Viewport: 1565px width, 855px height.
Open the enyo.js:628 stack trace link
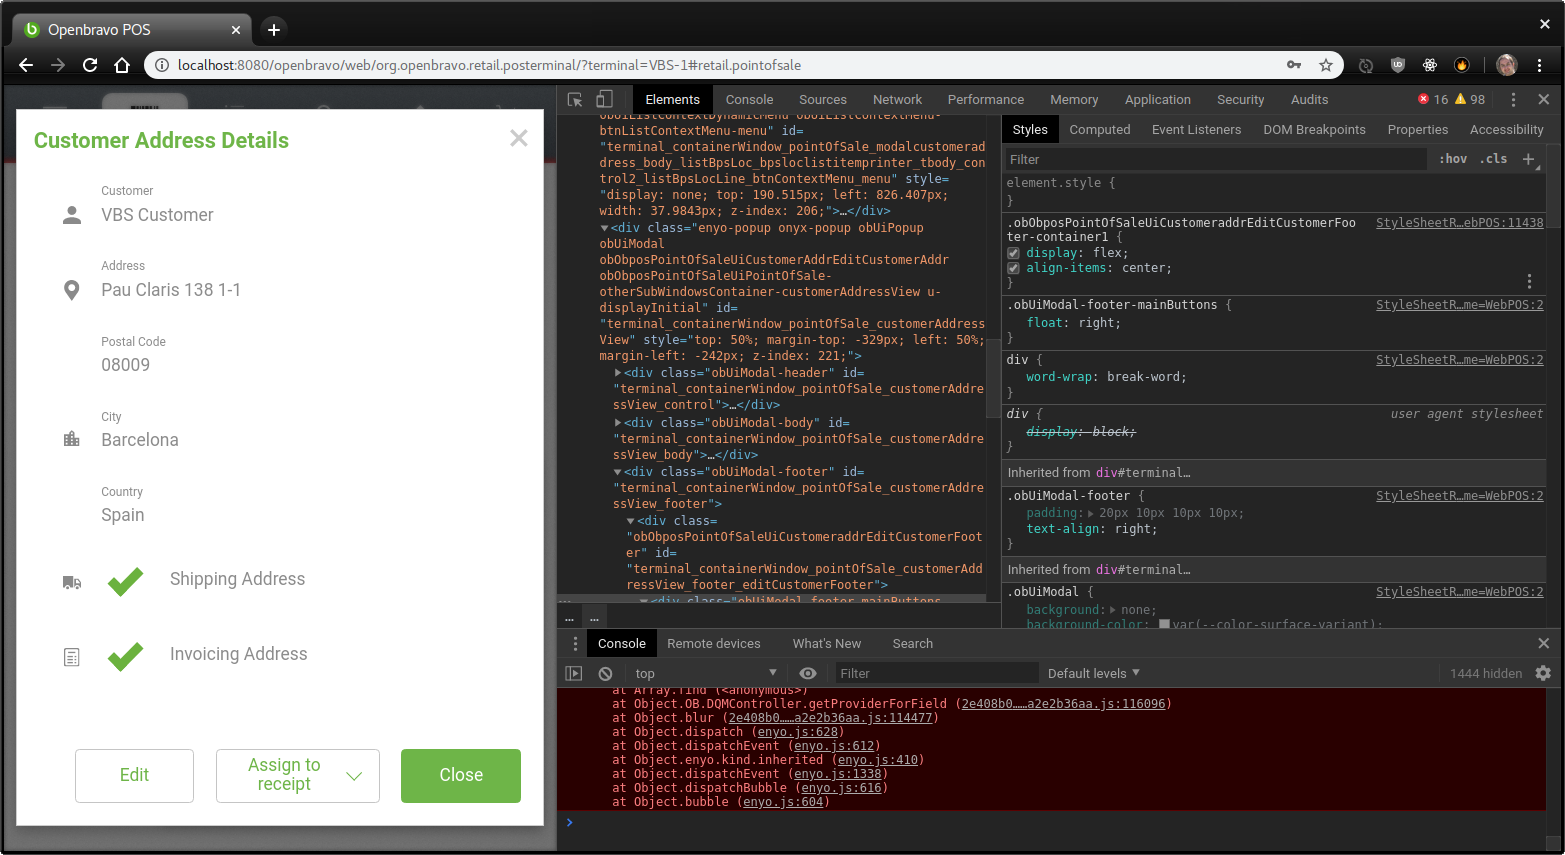click(798, 732)
